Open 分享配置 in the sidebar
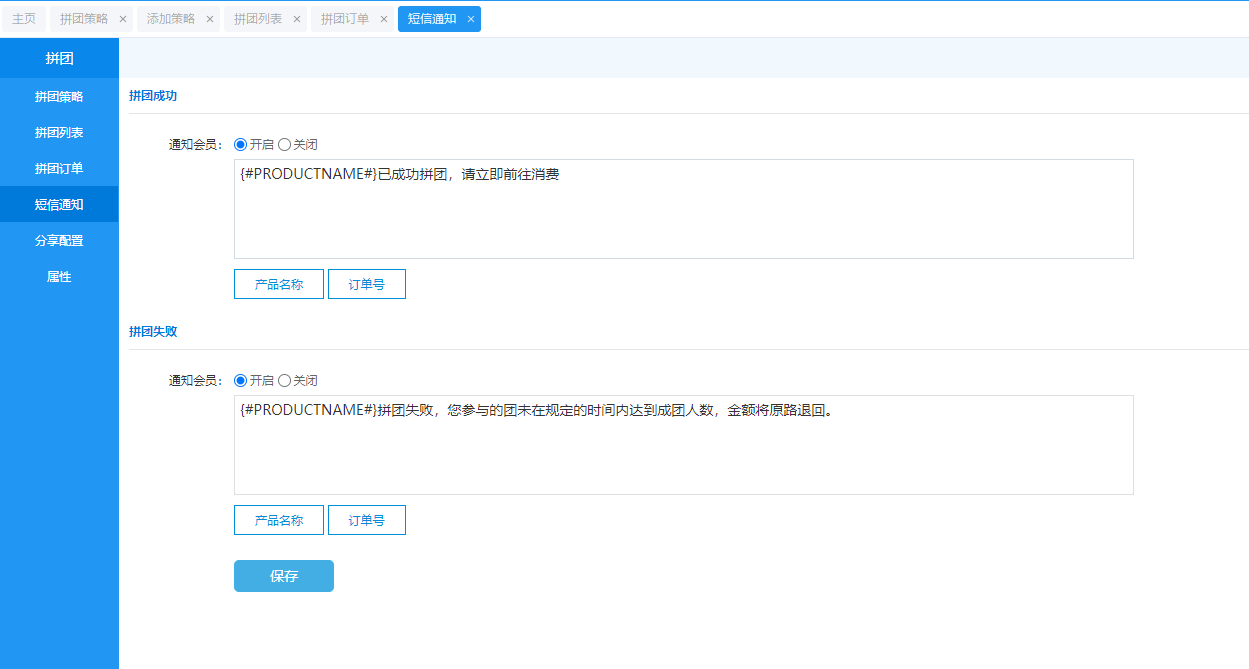Screen dimensions: 1249x669 [59, 241]
